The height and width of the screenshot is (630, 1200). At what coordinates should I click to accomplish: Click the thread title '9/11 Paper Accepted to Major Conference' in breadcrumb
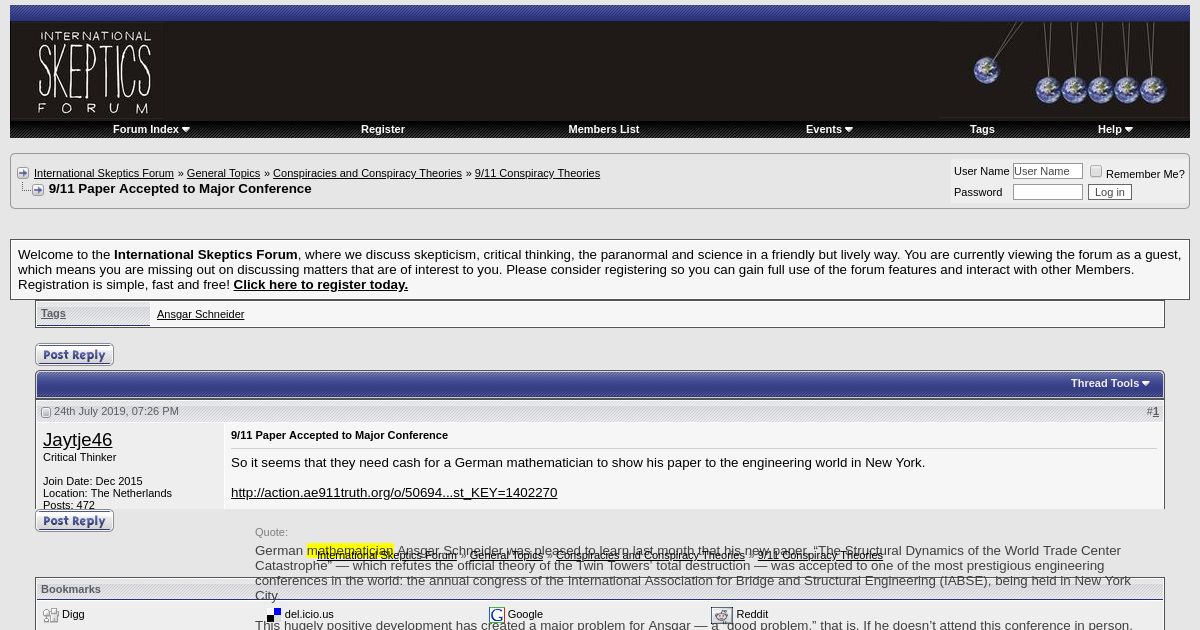[x=180, y=188]
